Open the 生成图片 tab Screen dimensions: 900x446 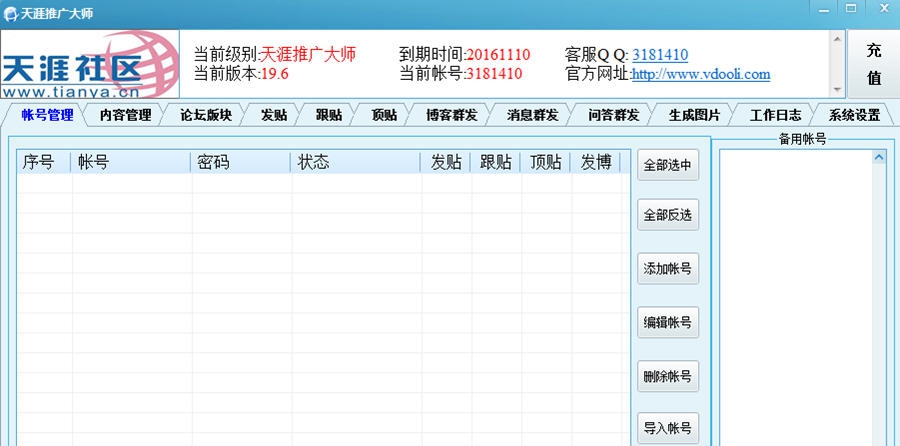694,115
